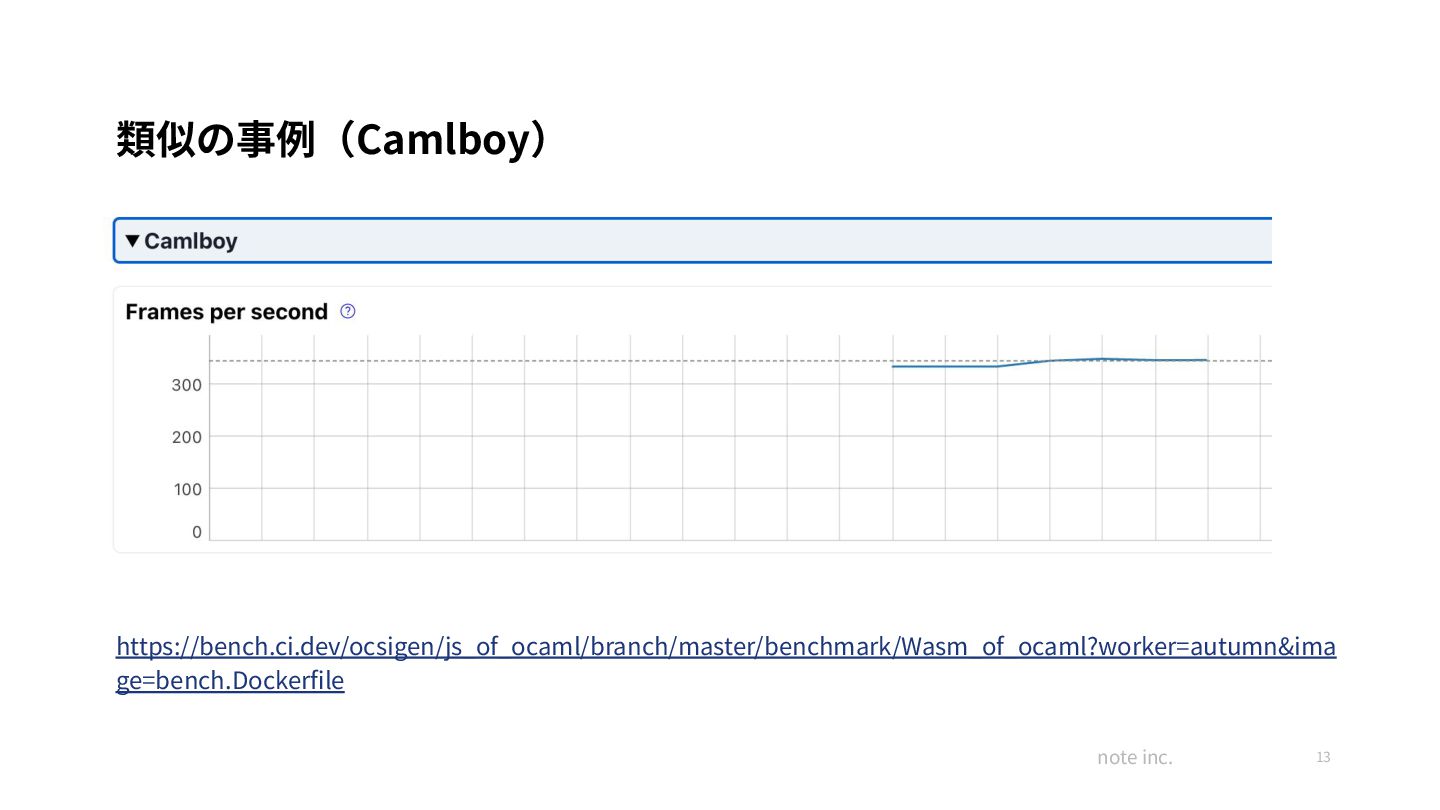Screen dimensions: 1440x810
Task: Click the right end of the blue FPS line
Action: (x=1207, y=360)
